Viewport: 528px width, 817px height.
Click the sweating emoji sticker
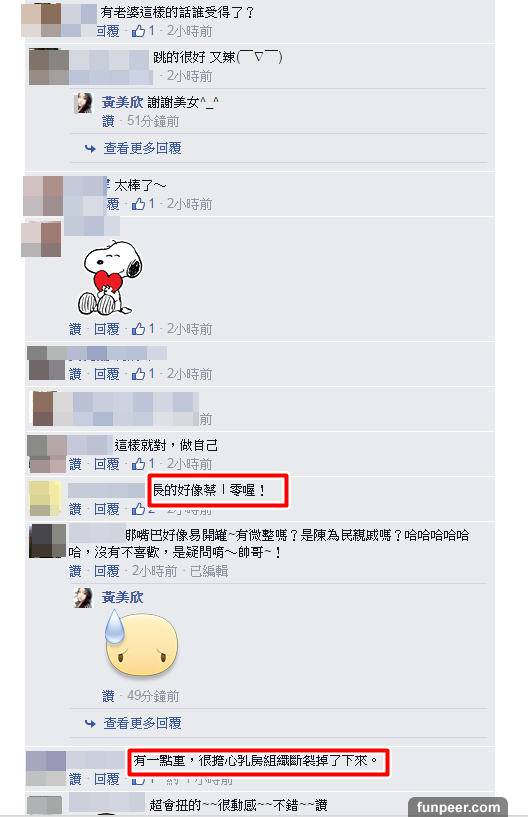[x=141, y=643]
